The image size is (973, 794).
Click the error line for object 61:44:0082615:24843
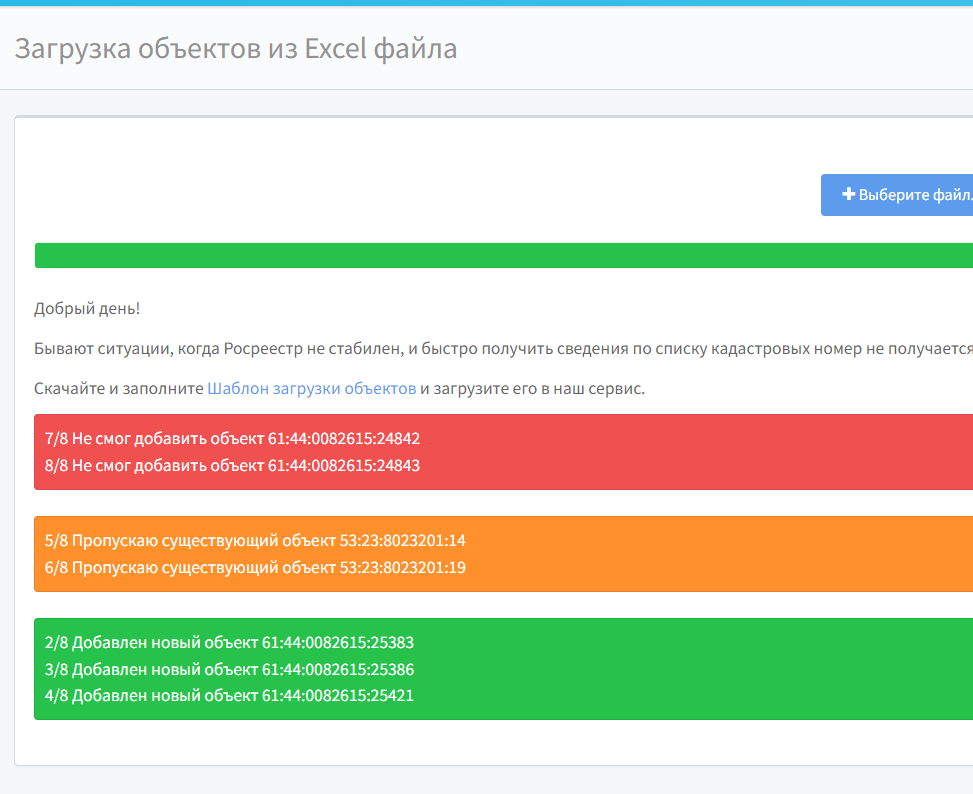(x=232, y=465)
